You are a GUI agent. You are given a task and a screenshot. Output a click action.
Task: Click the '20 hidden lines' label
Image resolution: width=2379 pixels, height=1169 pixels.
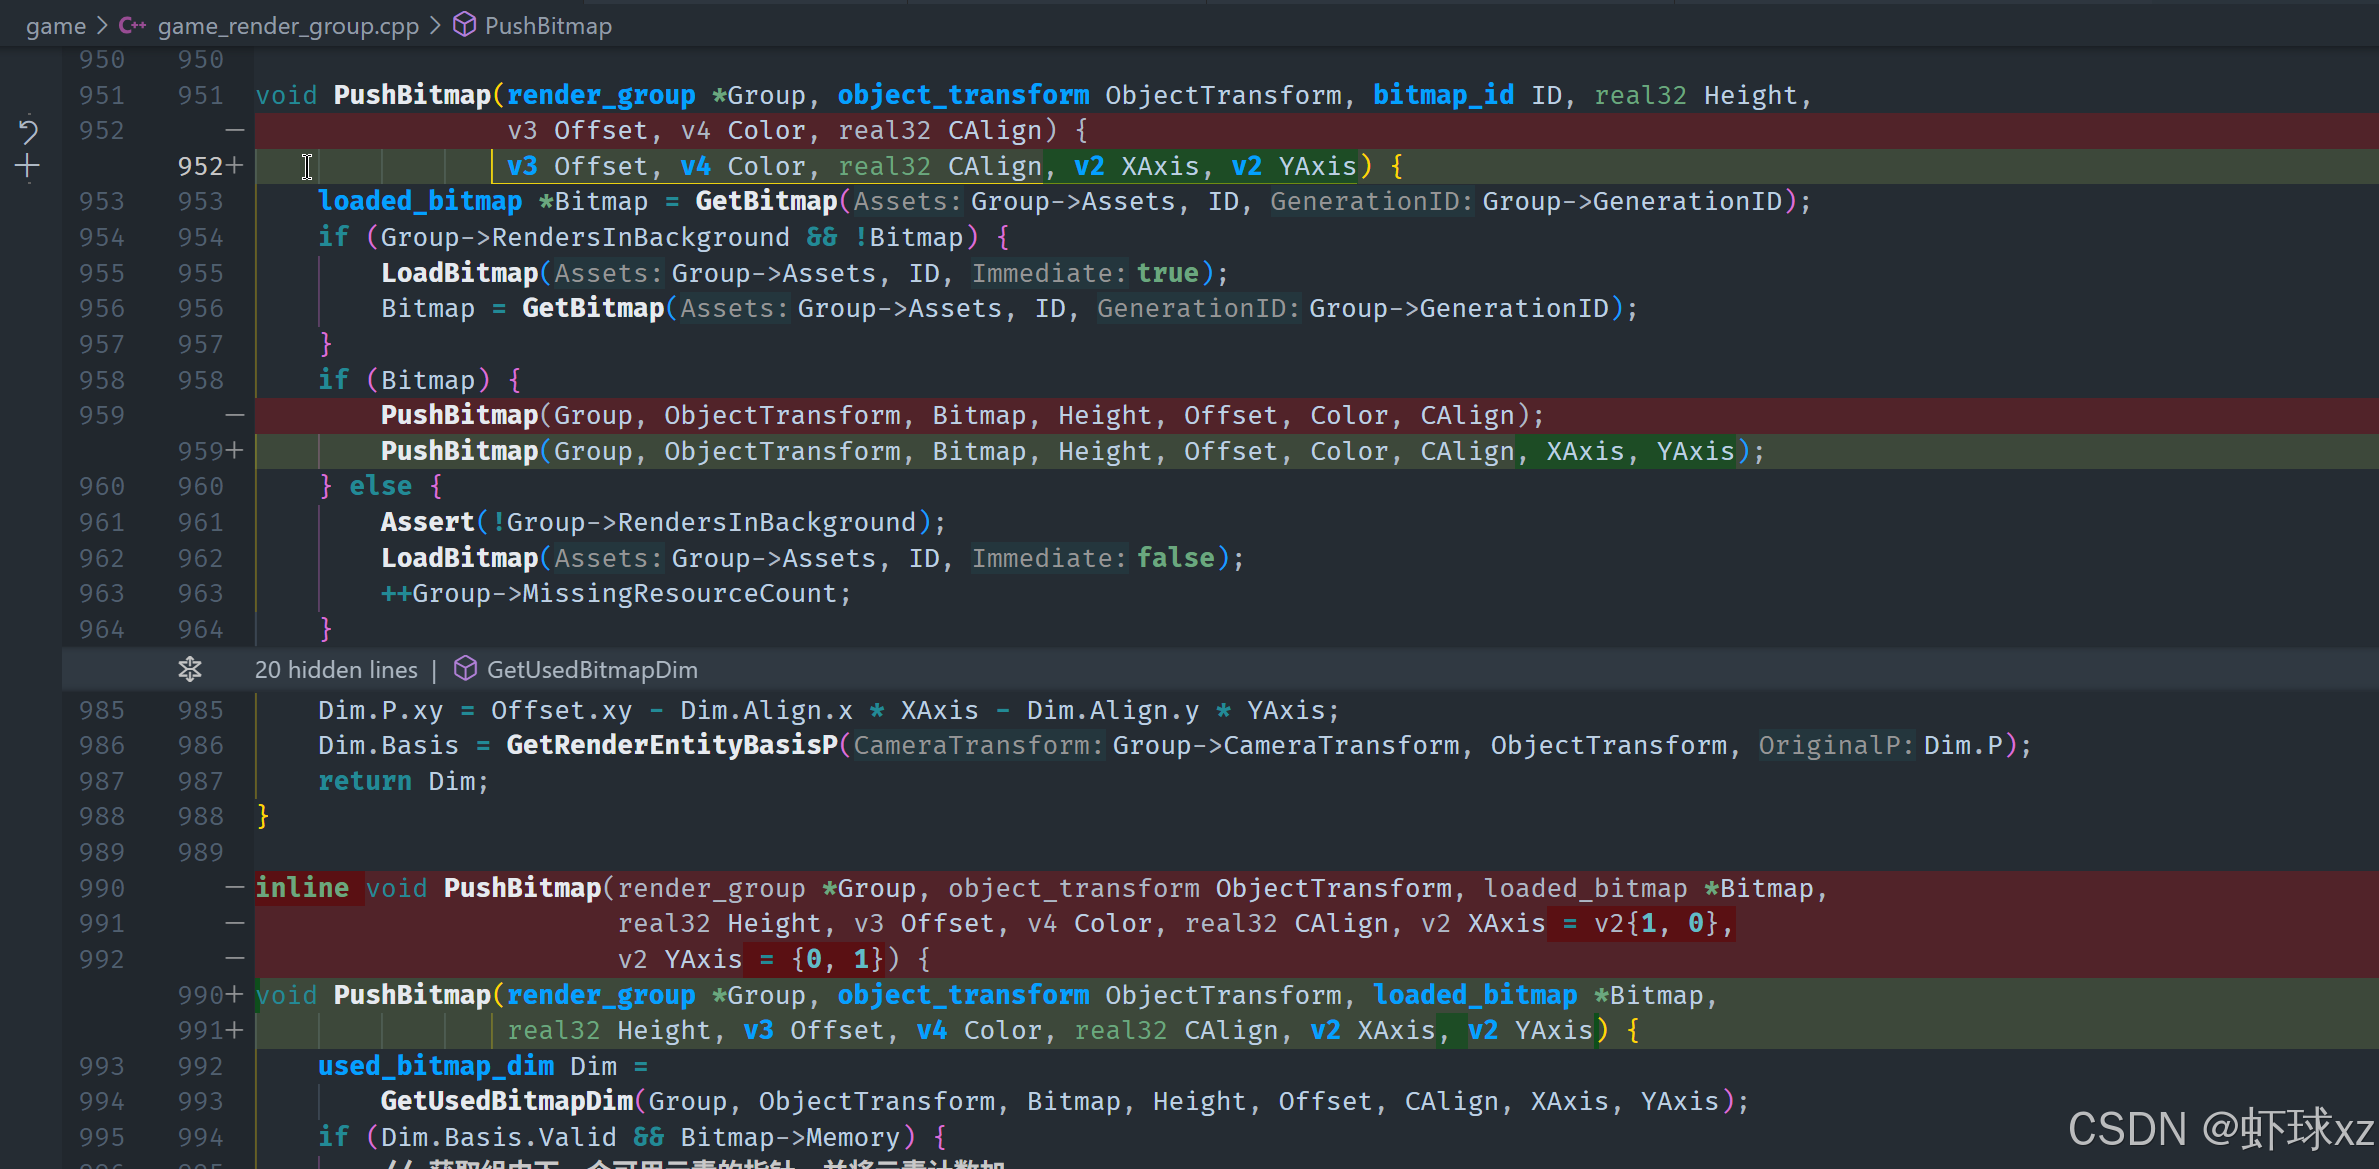tap(336, 670)
